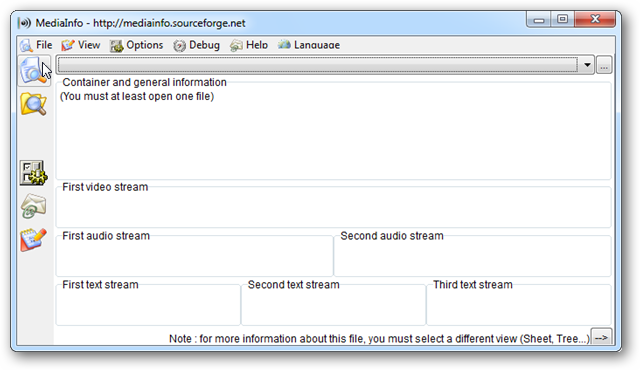Viewport: 640px width, 370px height.
Task: Open the Help menu
Action: 249,45
